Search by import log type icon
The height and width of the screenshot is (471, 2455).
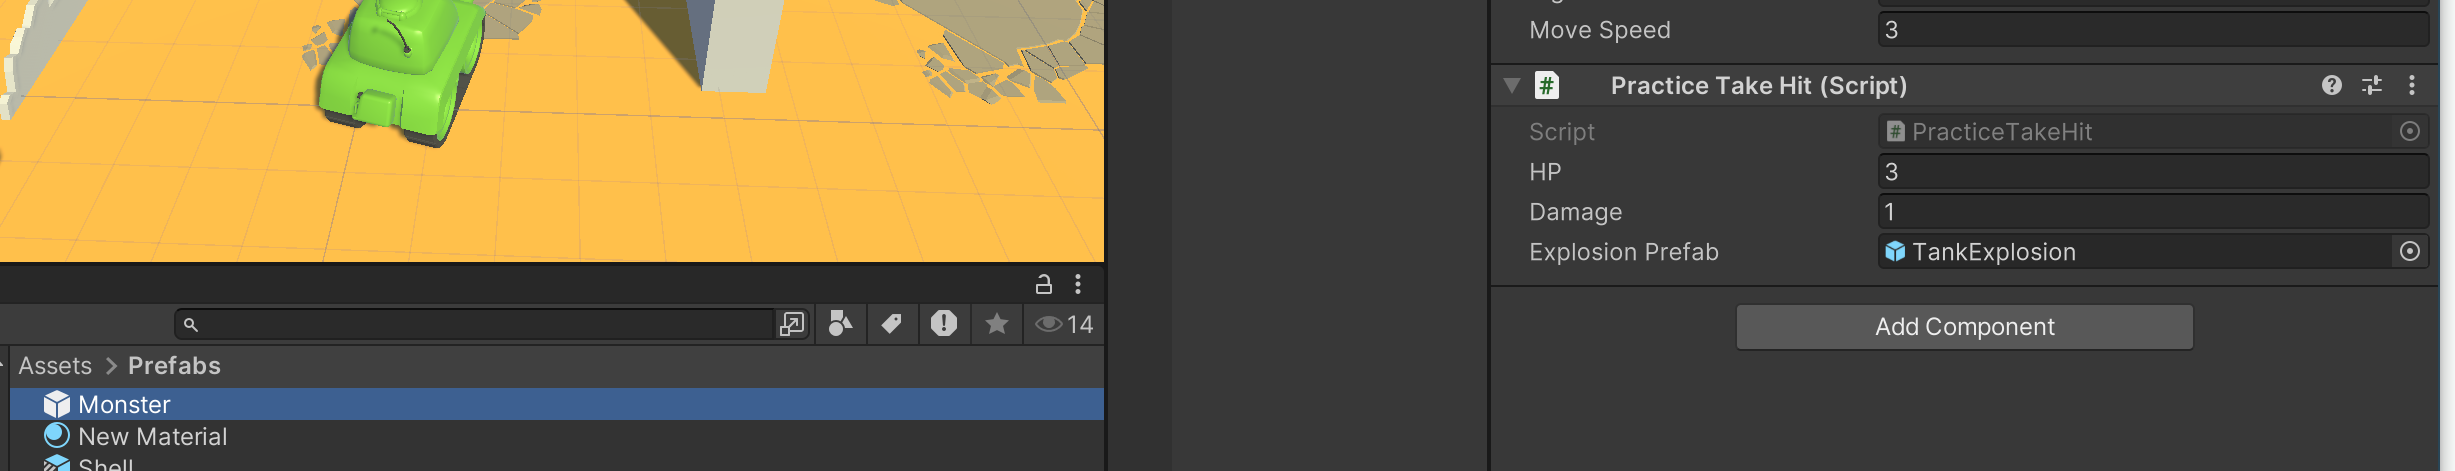[943, 324]
